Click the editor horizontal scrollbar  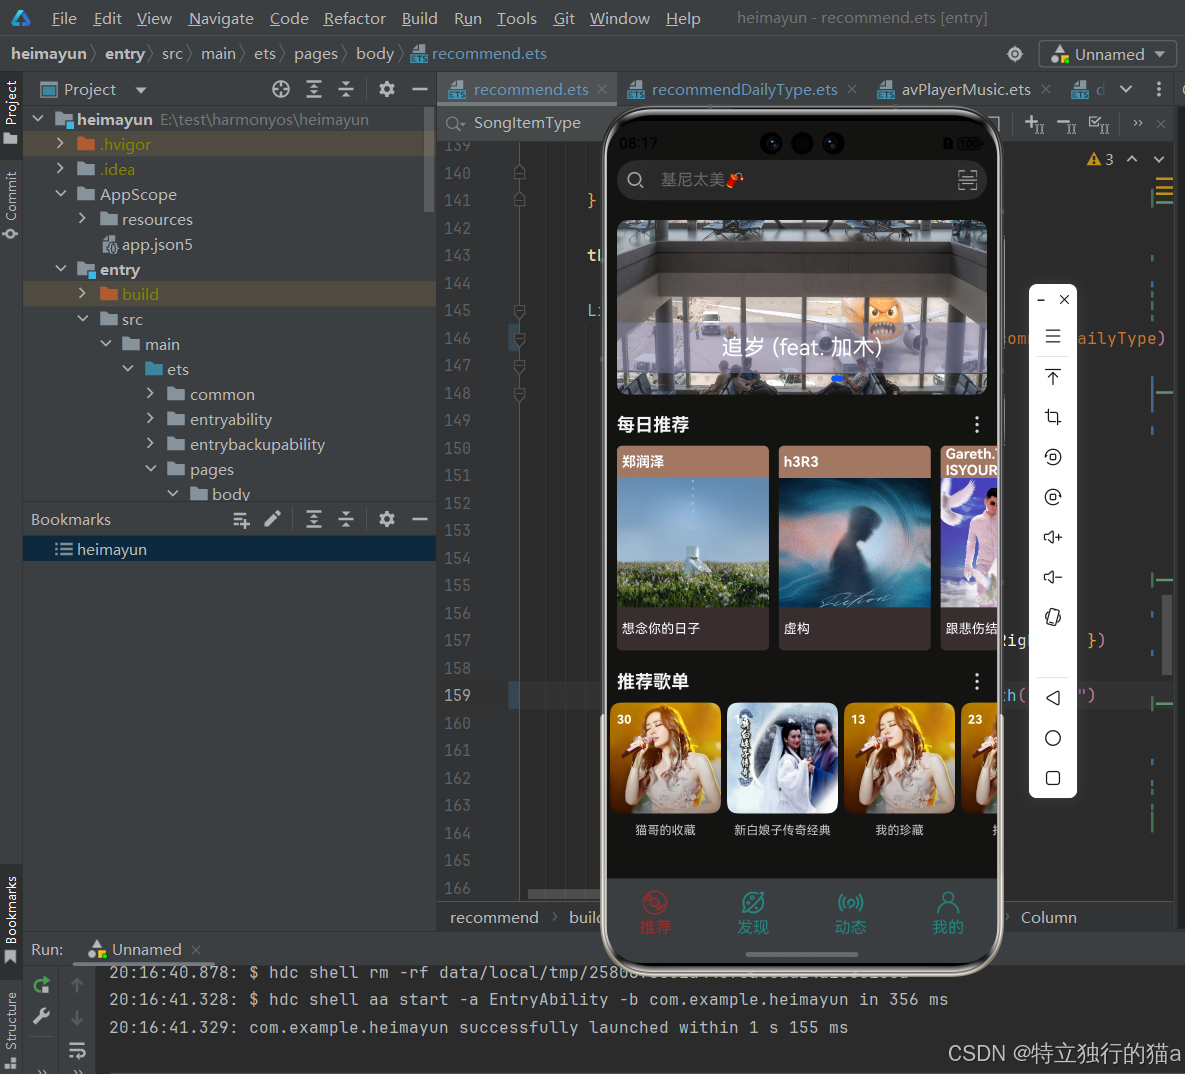tap(563, 894)
